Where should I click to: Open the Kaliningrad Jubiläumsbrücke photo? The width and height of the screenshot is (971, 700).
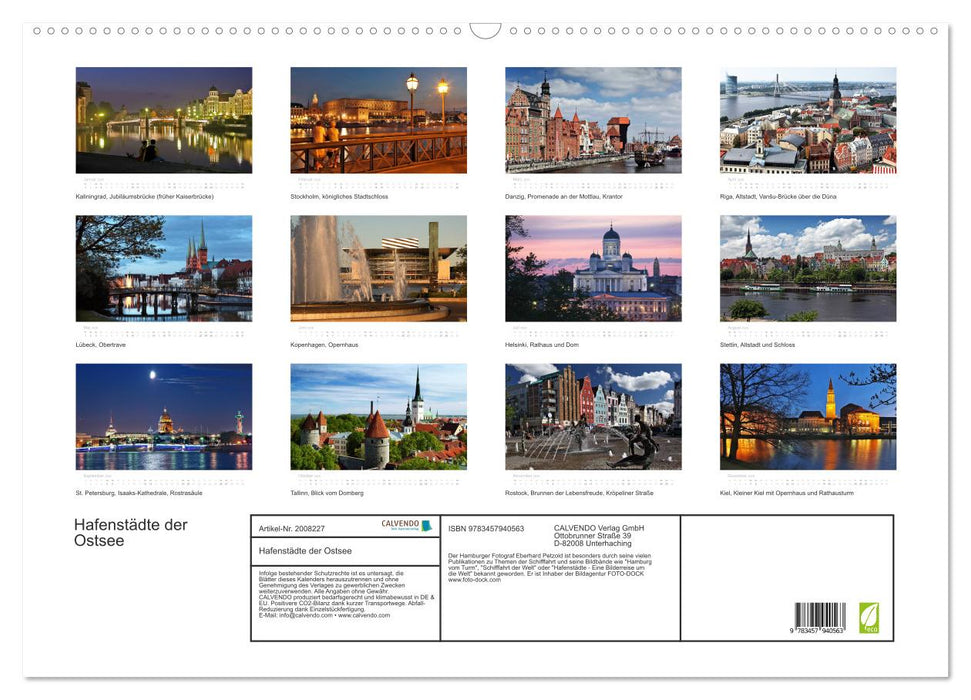tap(163, 119)
